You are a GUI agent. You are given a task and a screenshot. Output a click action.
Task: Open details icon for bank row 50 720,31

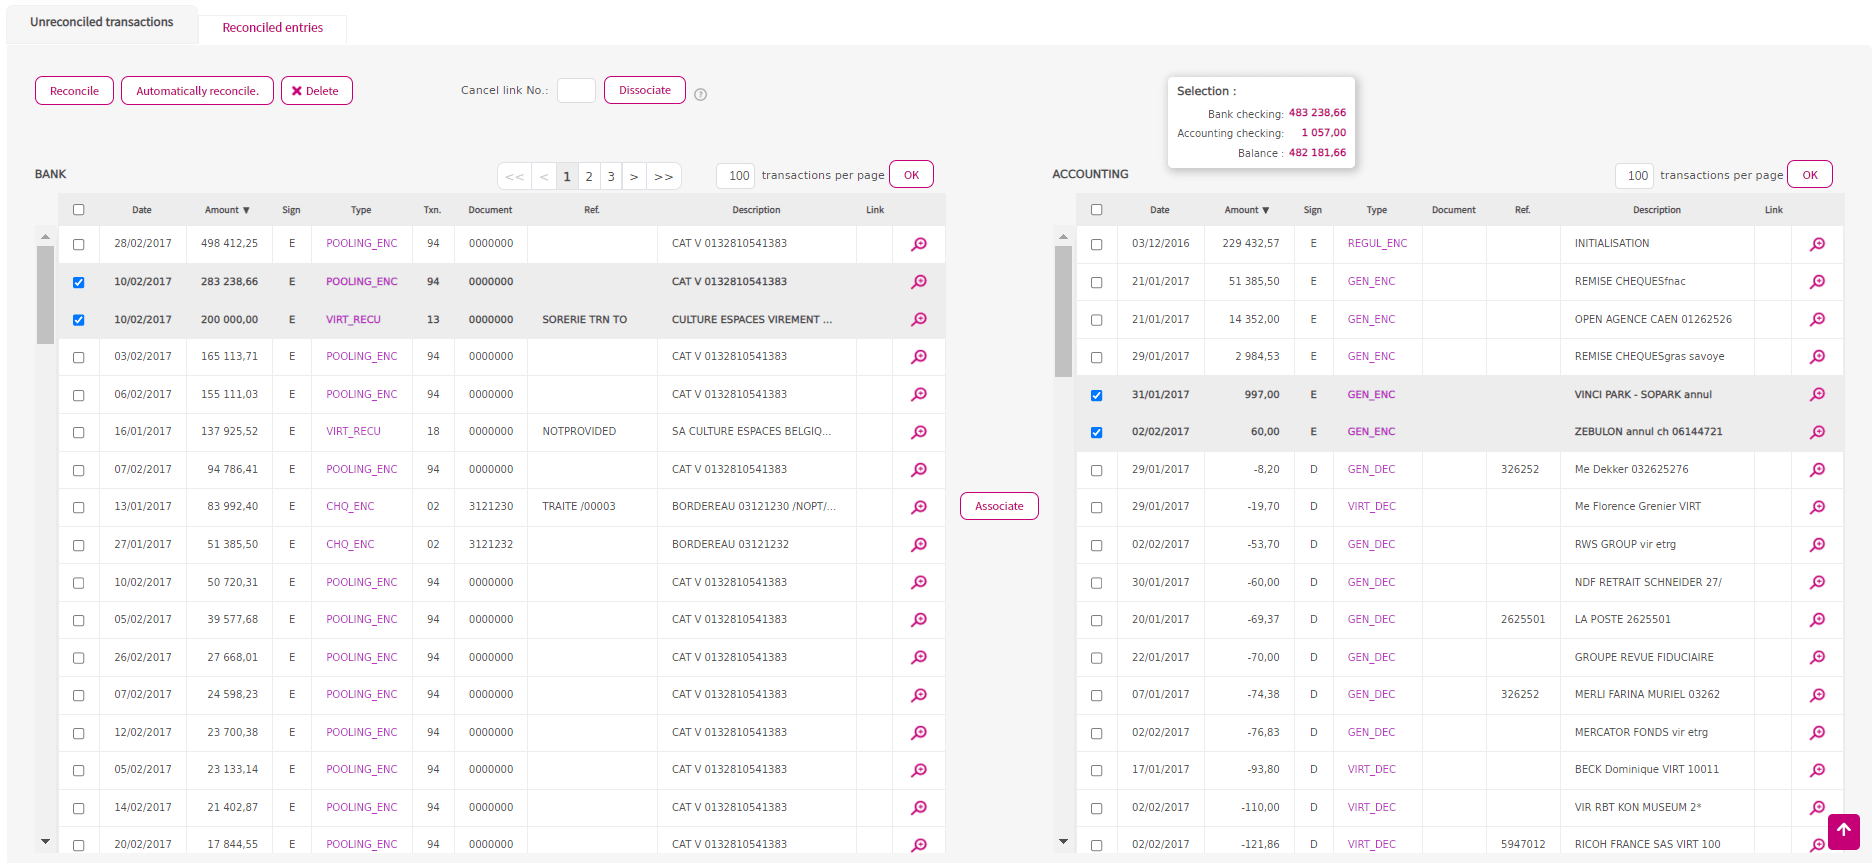coord(918,582)
